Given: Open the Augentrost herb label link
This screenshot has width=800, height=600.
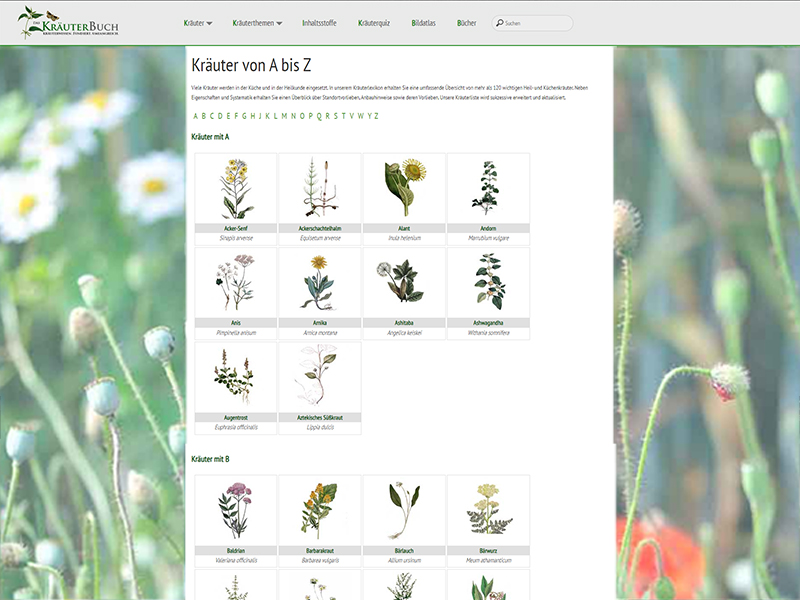Looking at the screenshot, I should (x=236, y=417).
